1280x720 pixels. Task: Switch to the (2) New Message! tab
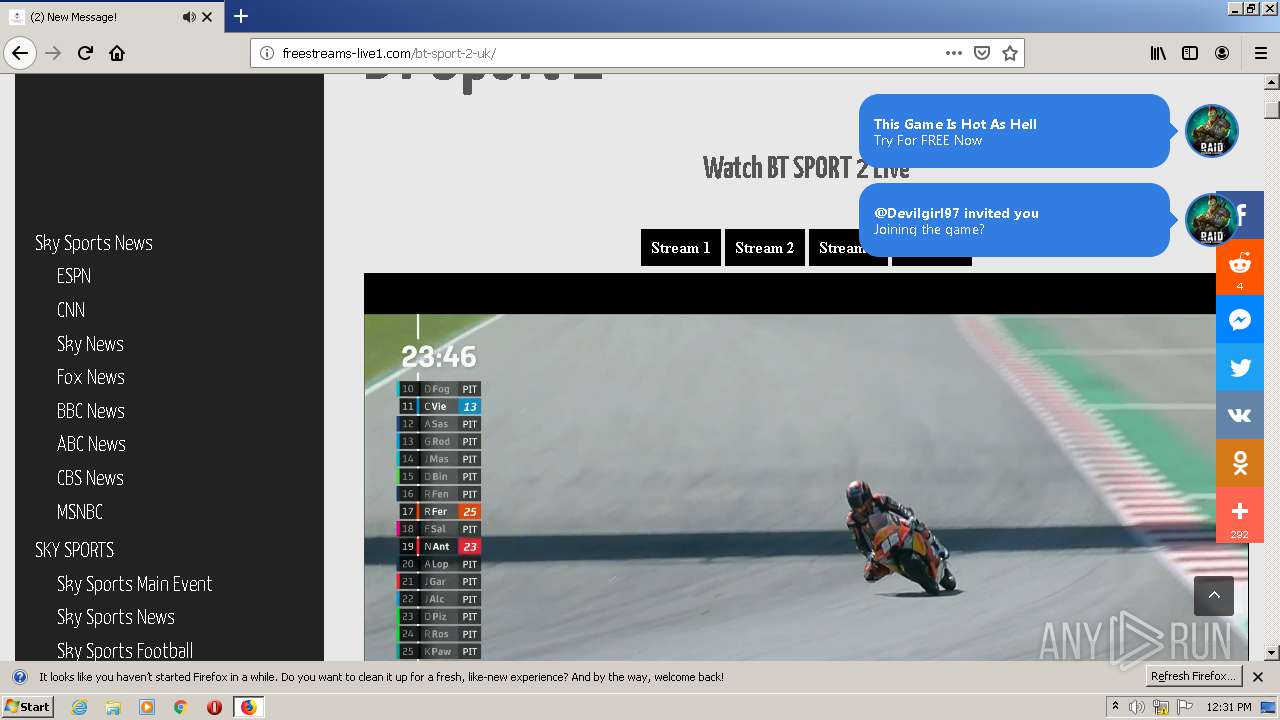[112, 17]
